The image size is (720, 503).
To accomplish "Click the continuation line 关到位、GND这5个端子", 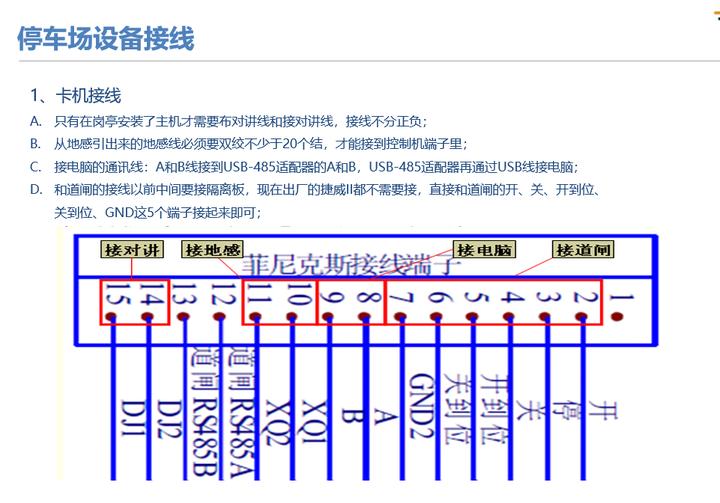I will pos(158,212).
